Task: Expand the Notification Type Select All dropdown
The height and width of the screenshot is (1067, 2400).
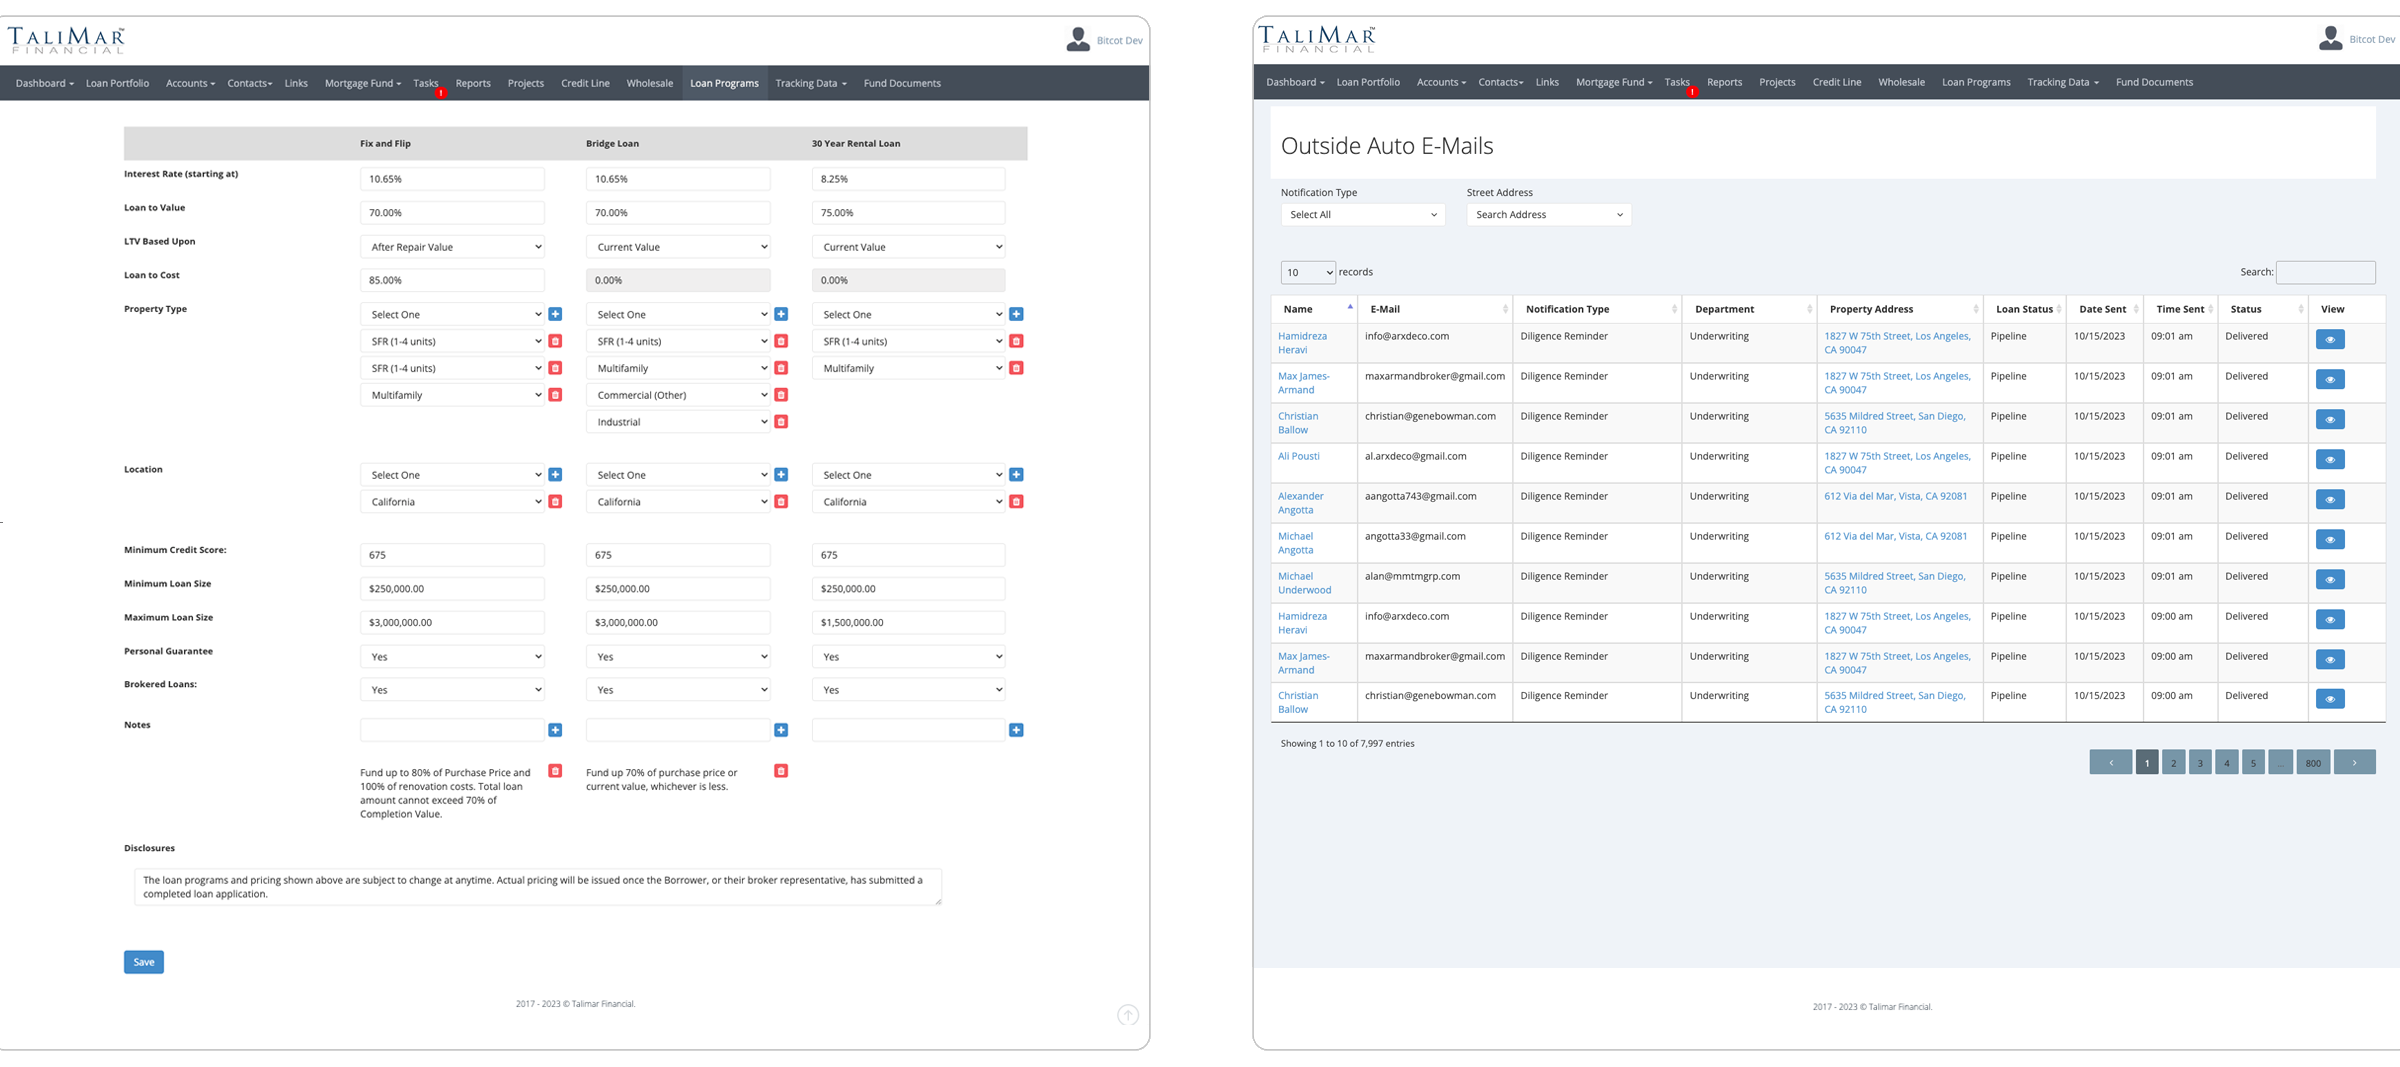Action: tap(1362, 215)
